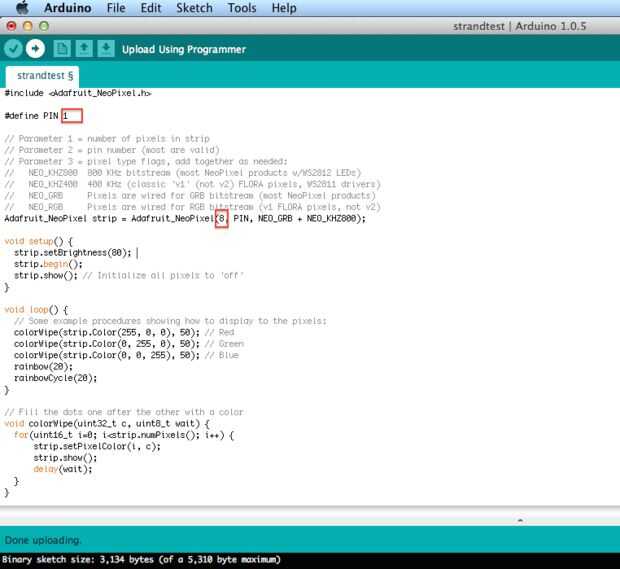620x569 pixels.
Task: Open the Edit menu
Action: click(x=151, y=8)
